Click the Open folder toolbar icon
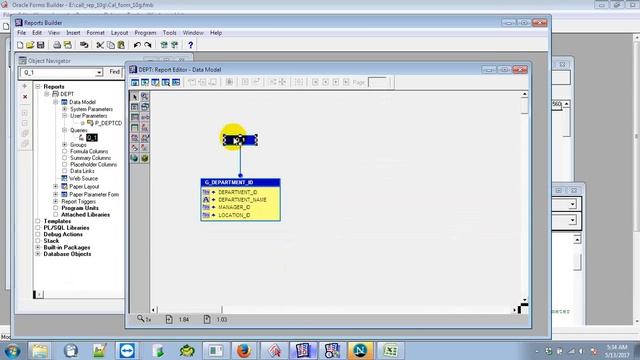 tap(30, 45)
